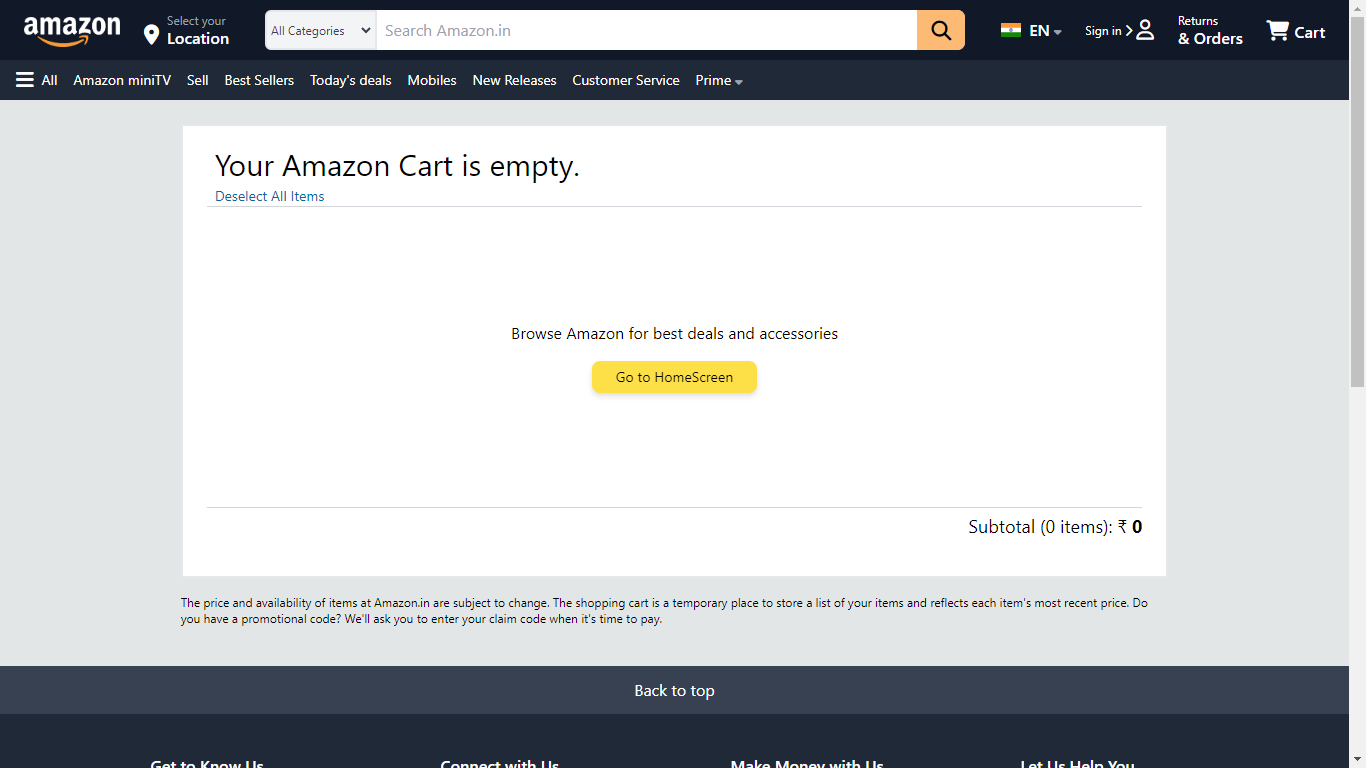Open the Cart via cart icon

coord(1278,30)
